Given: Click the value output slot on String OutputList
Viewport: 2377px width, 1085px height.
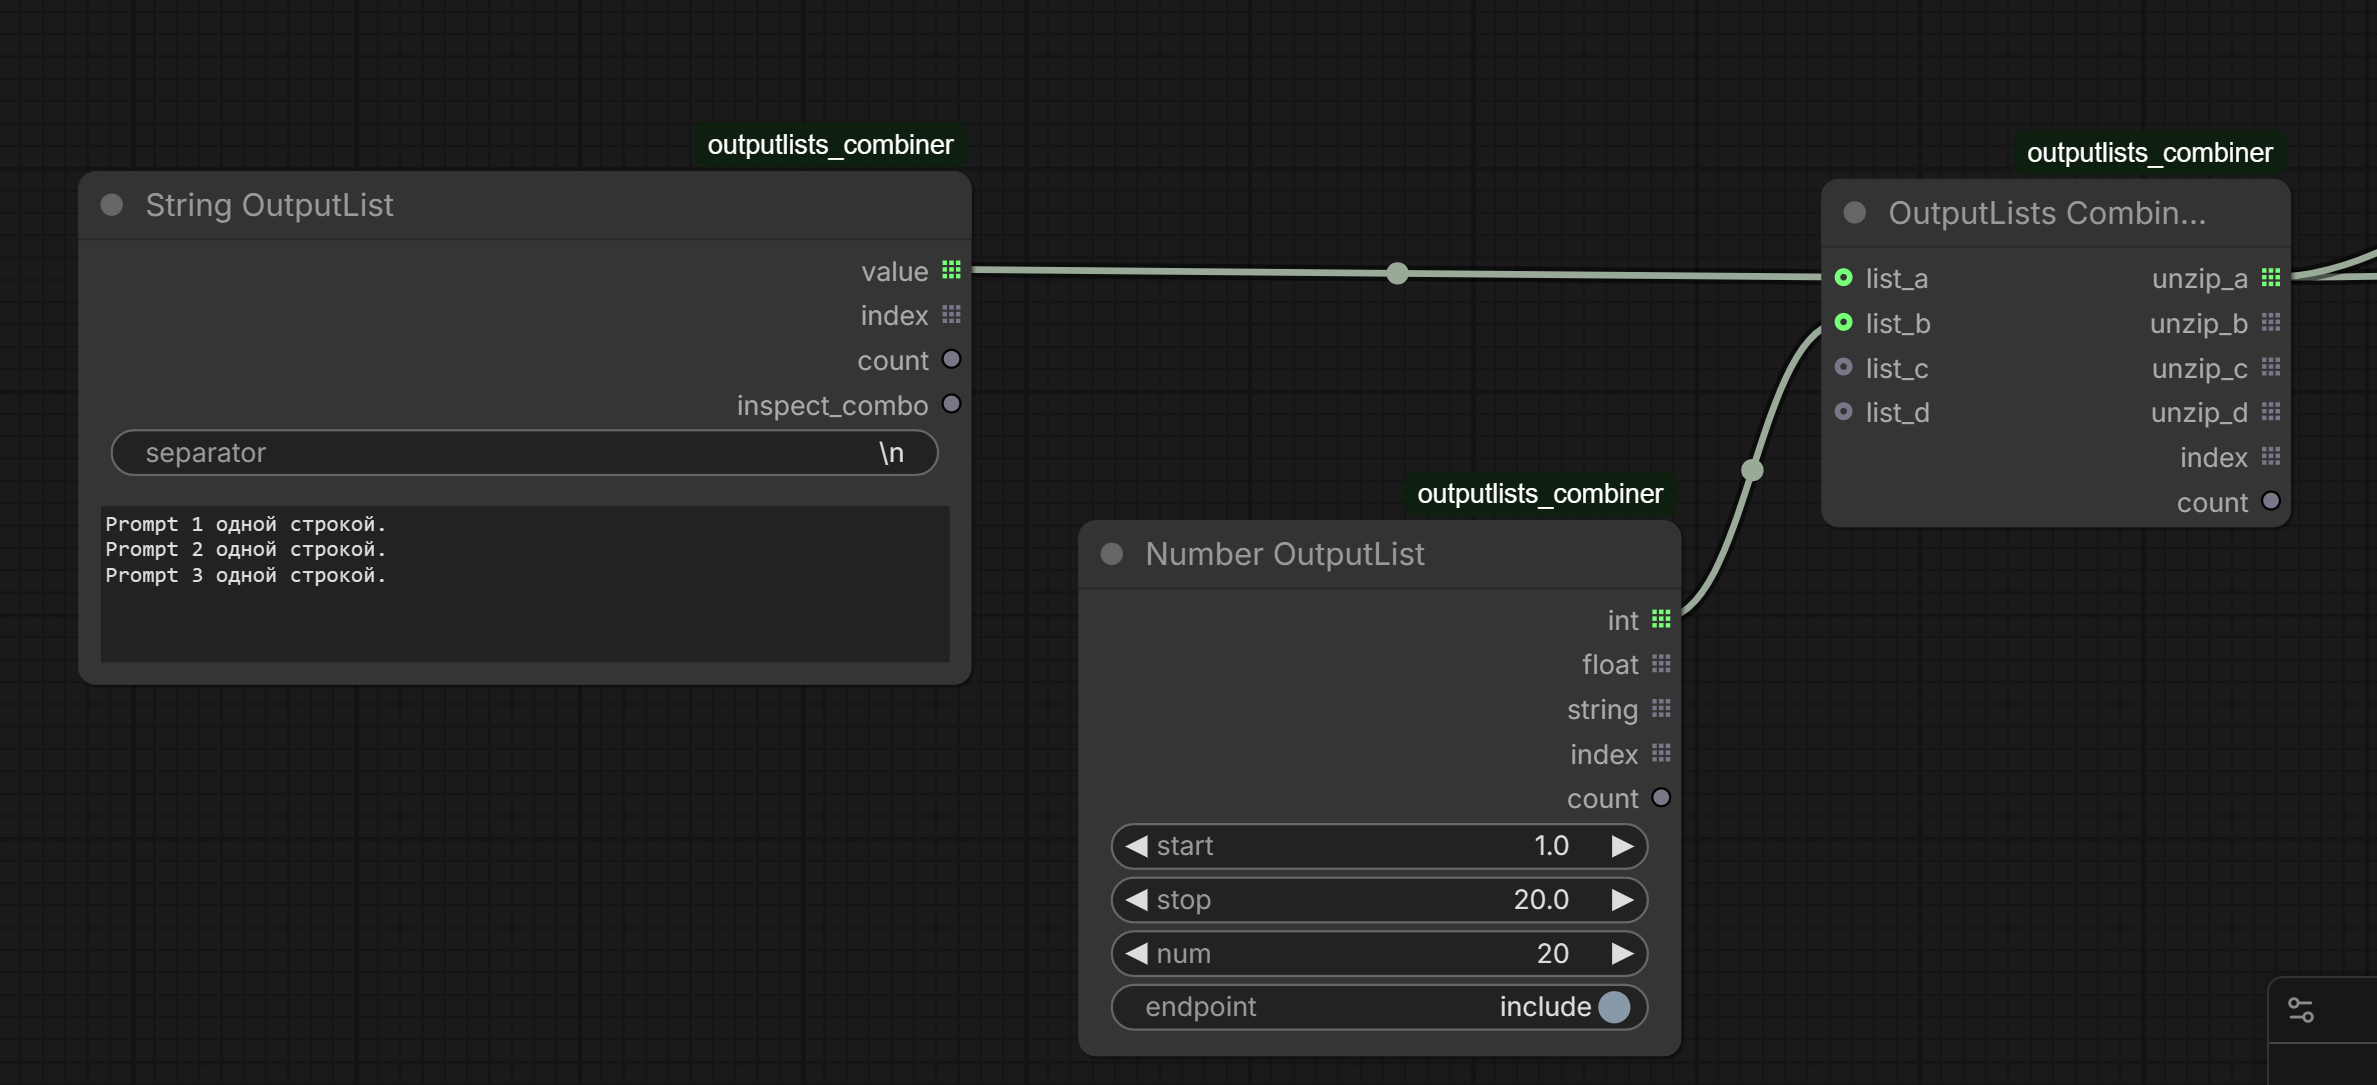Looking at the screenshot, I should (951, 270).
